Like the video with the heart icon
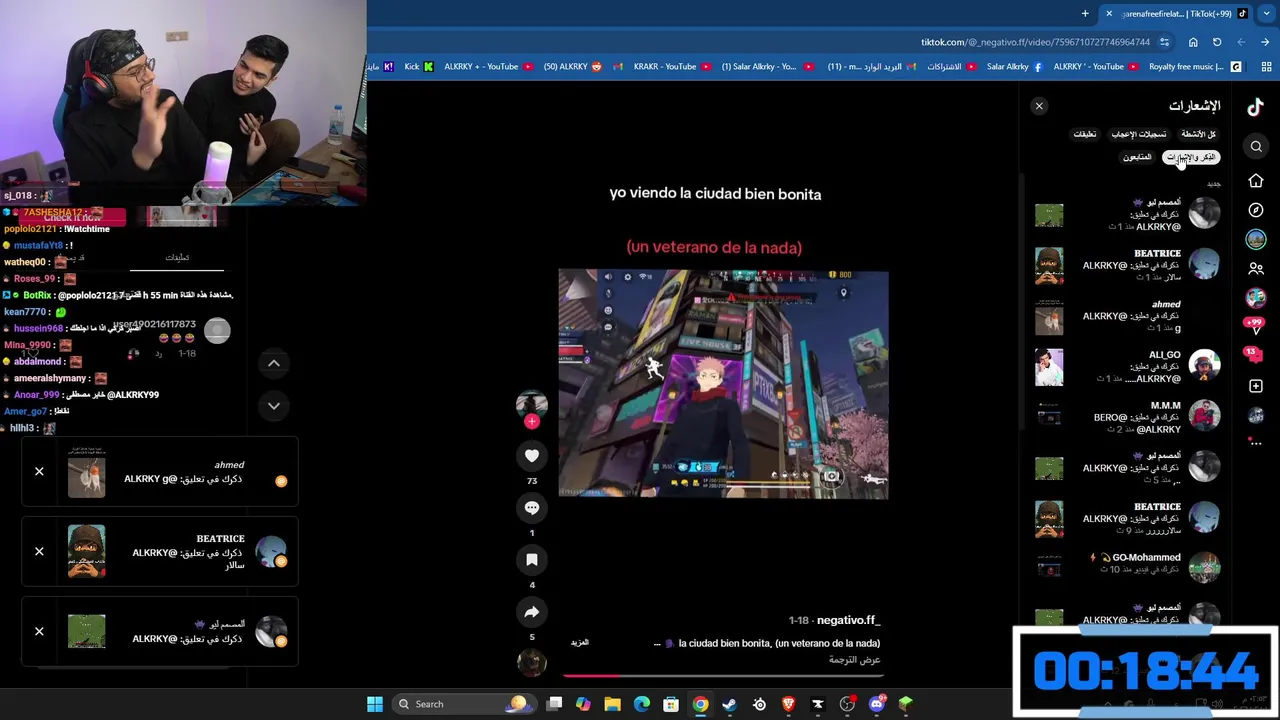1280x720 pixels. coord(531,456)
